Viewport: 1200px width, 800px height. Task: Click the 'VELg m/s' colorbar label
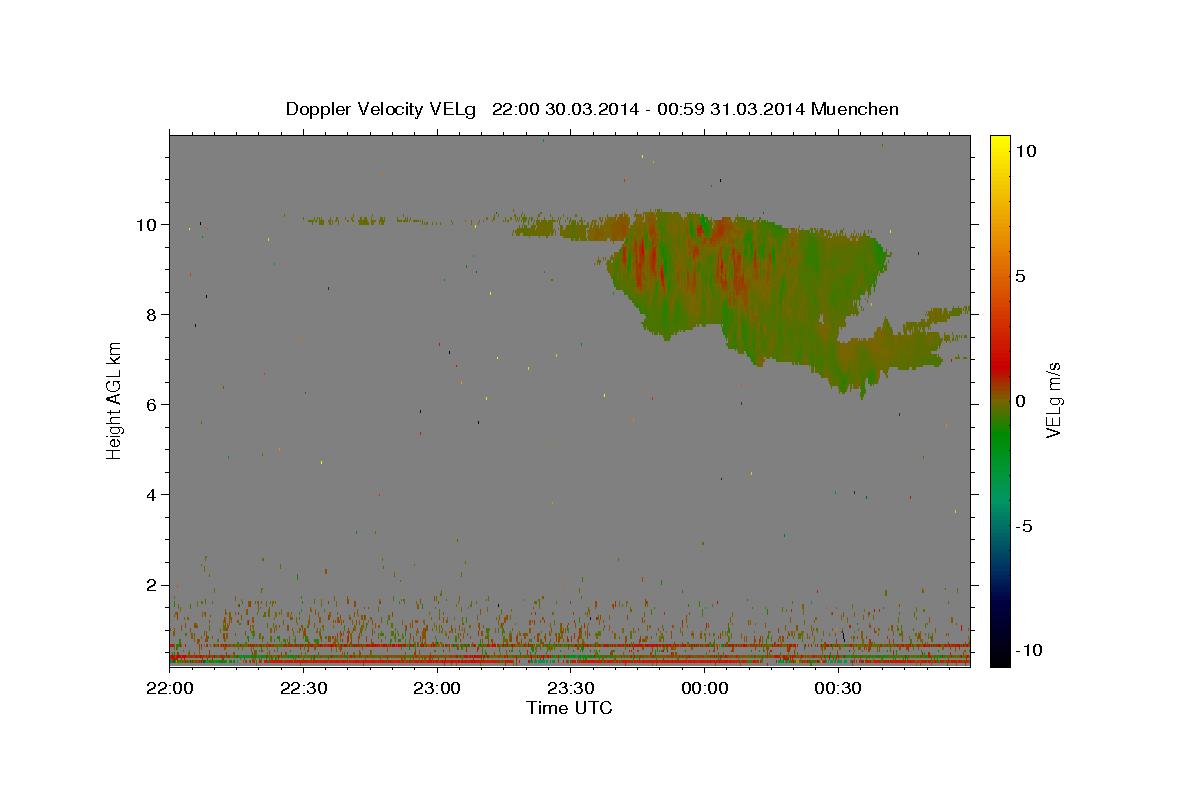pos(1053,400)
